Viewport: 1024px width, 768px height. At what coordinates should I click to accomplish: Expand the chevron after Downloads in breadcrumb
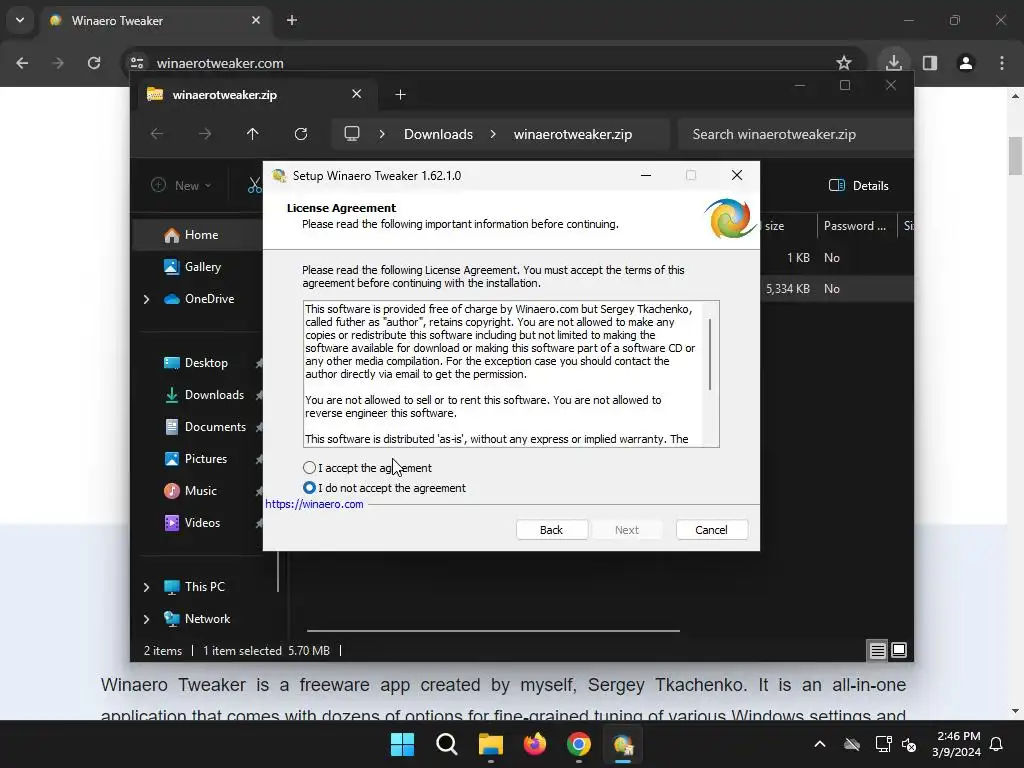pos(493,134)
